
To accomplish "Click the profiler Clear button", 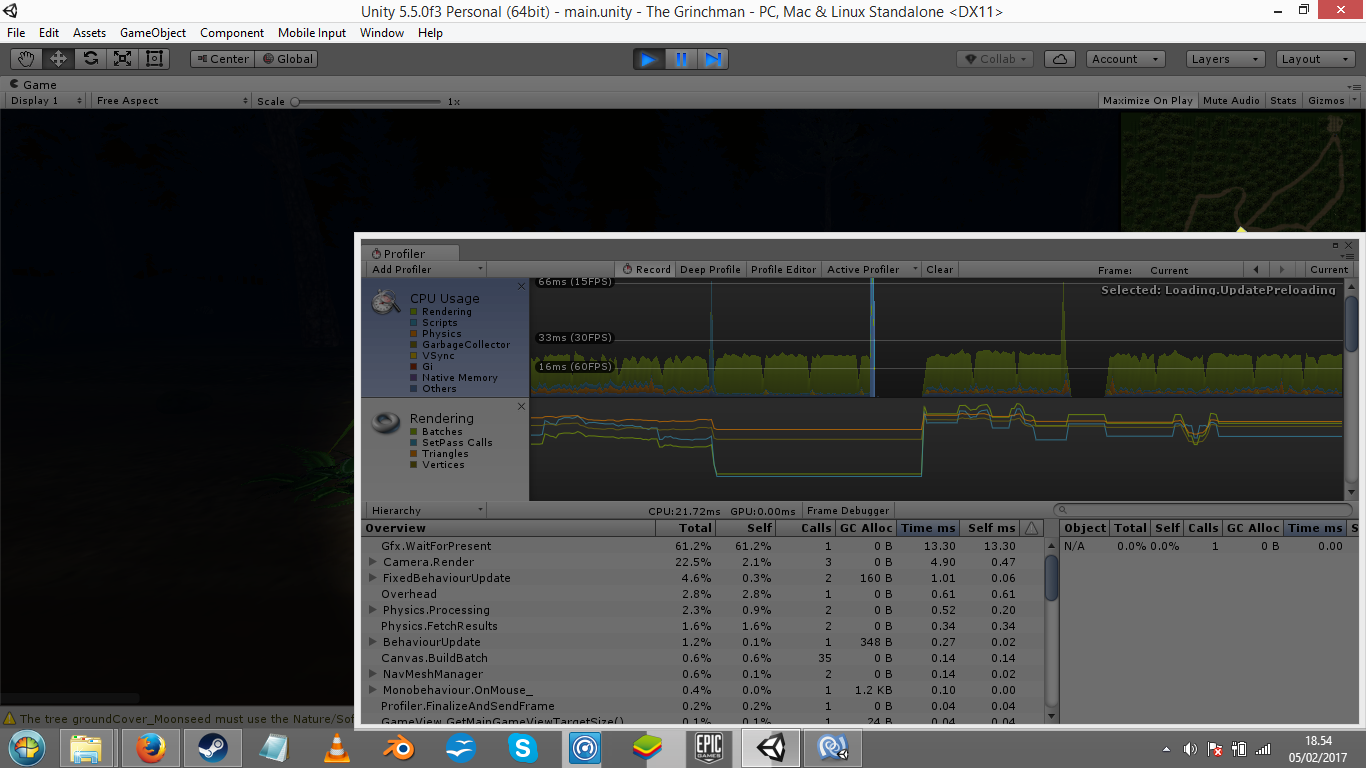I will tap(939, 269).
